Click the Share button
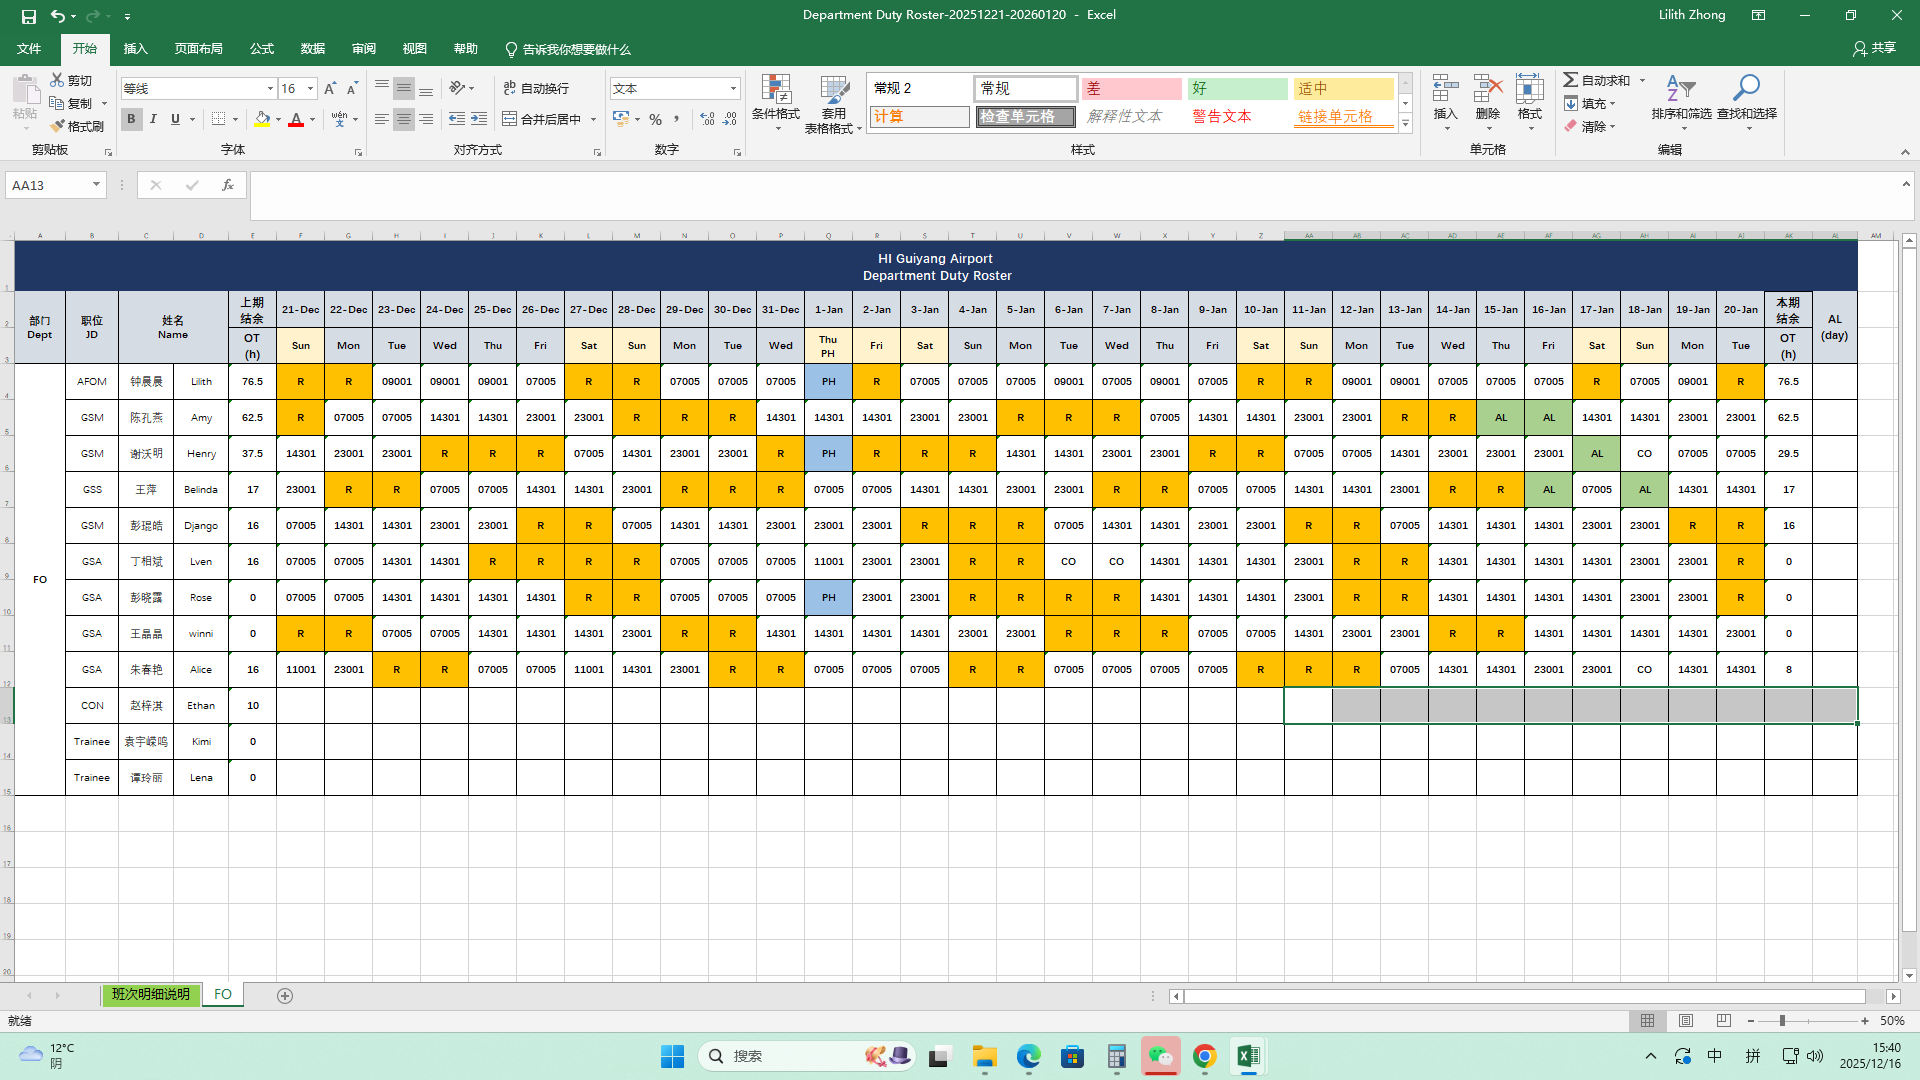The height and width of the screenshot is (1080, 1920). click(1874, 48)
